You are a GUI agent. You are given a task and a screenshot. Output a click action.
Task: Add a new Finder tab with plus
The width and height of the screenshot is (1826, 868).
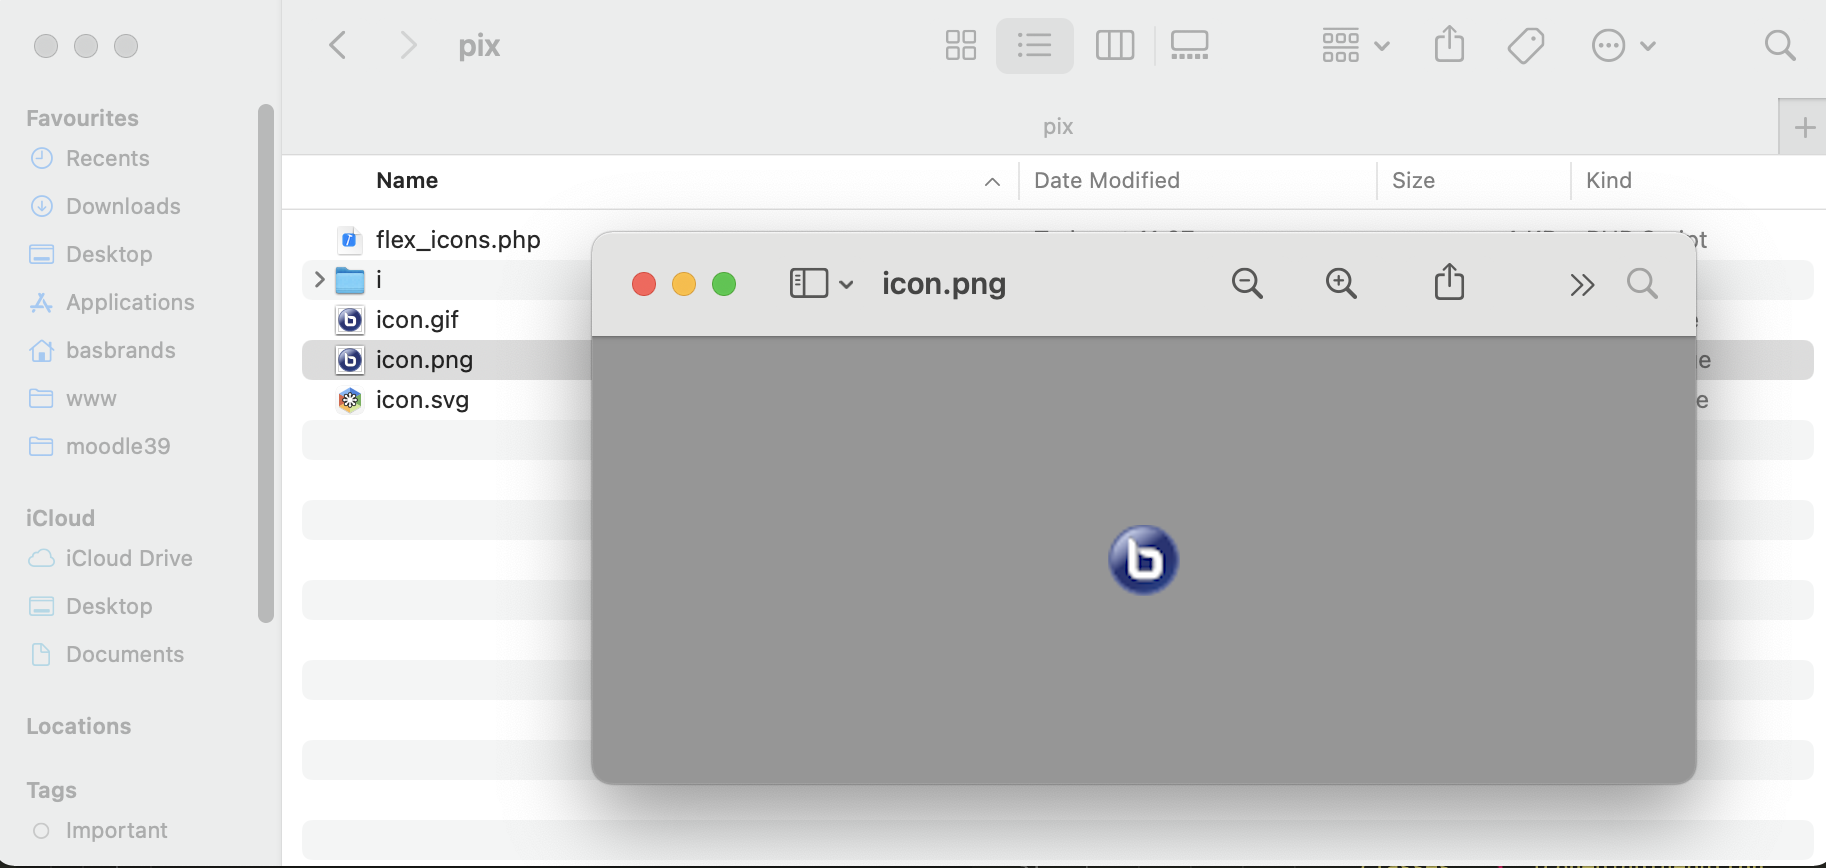(1804, 128)
